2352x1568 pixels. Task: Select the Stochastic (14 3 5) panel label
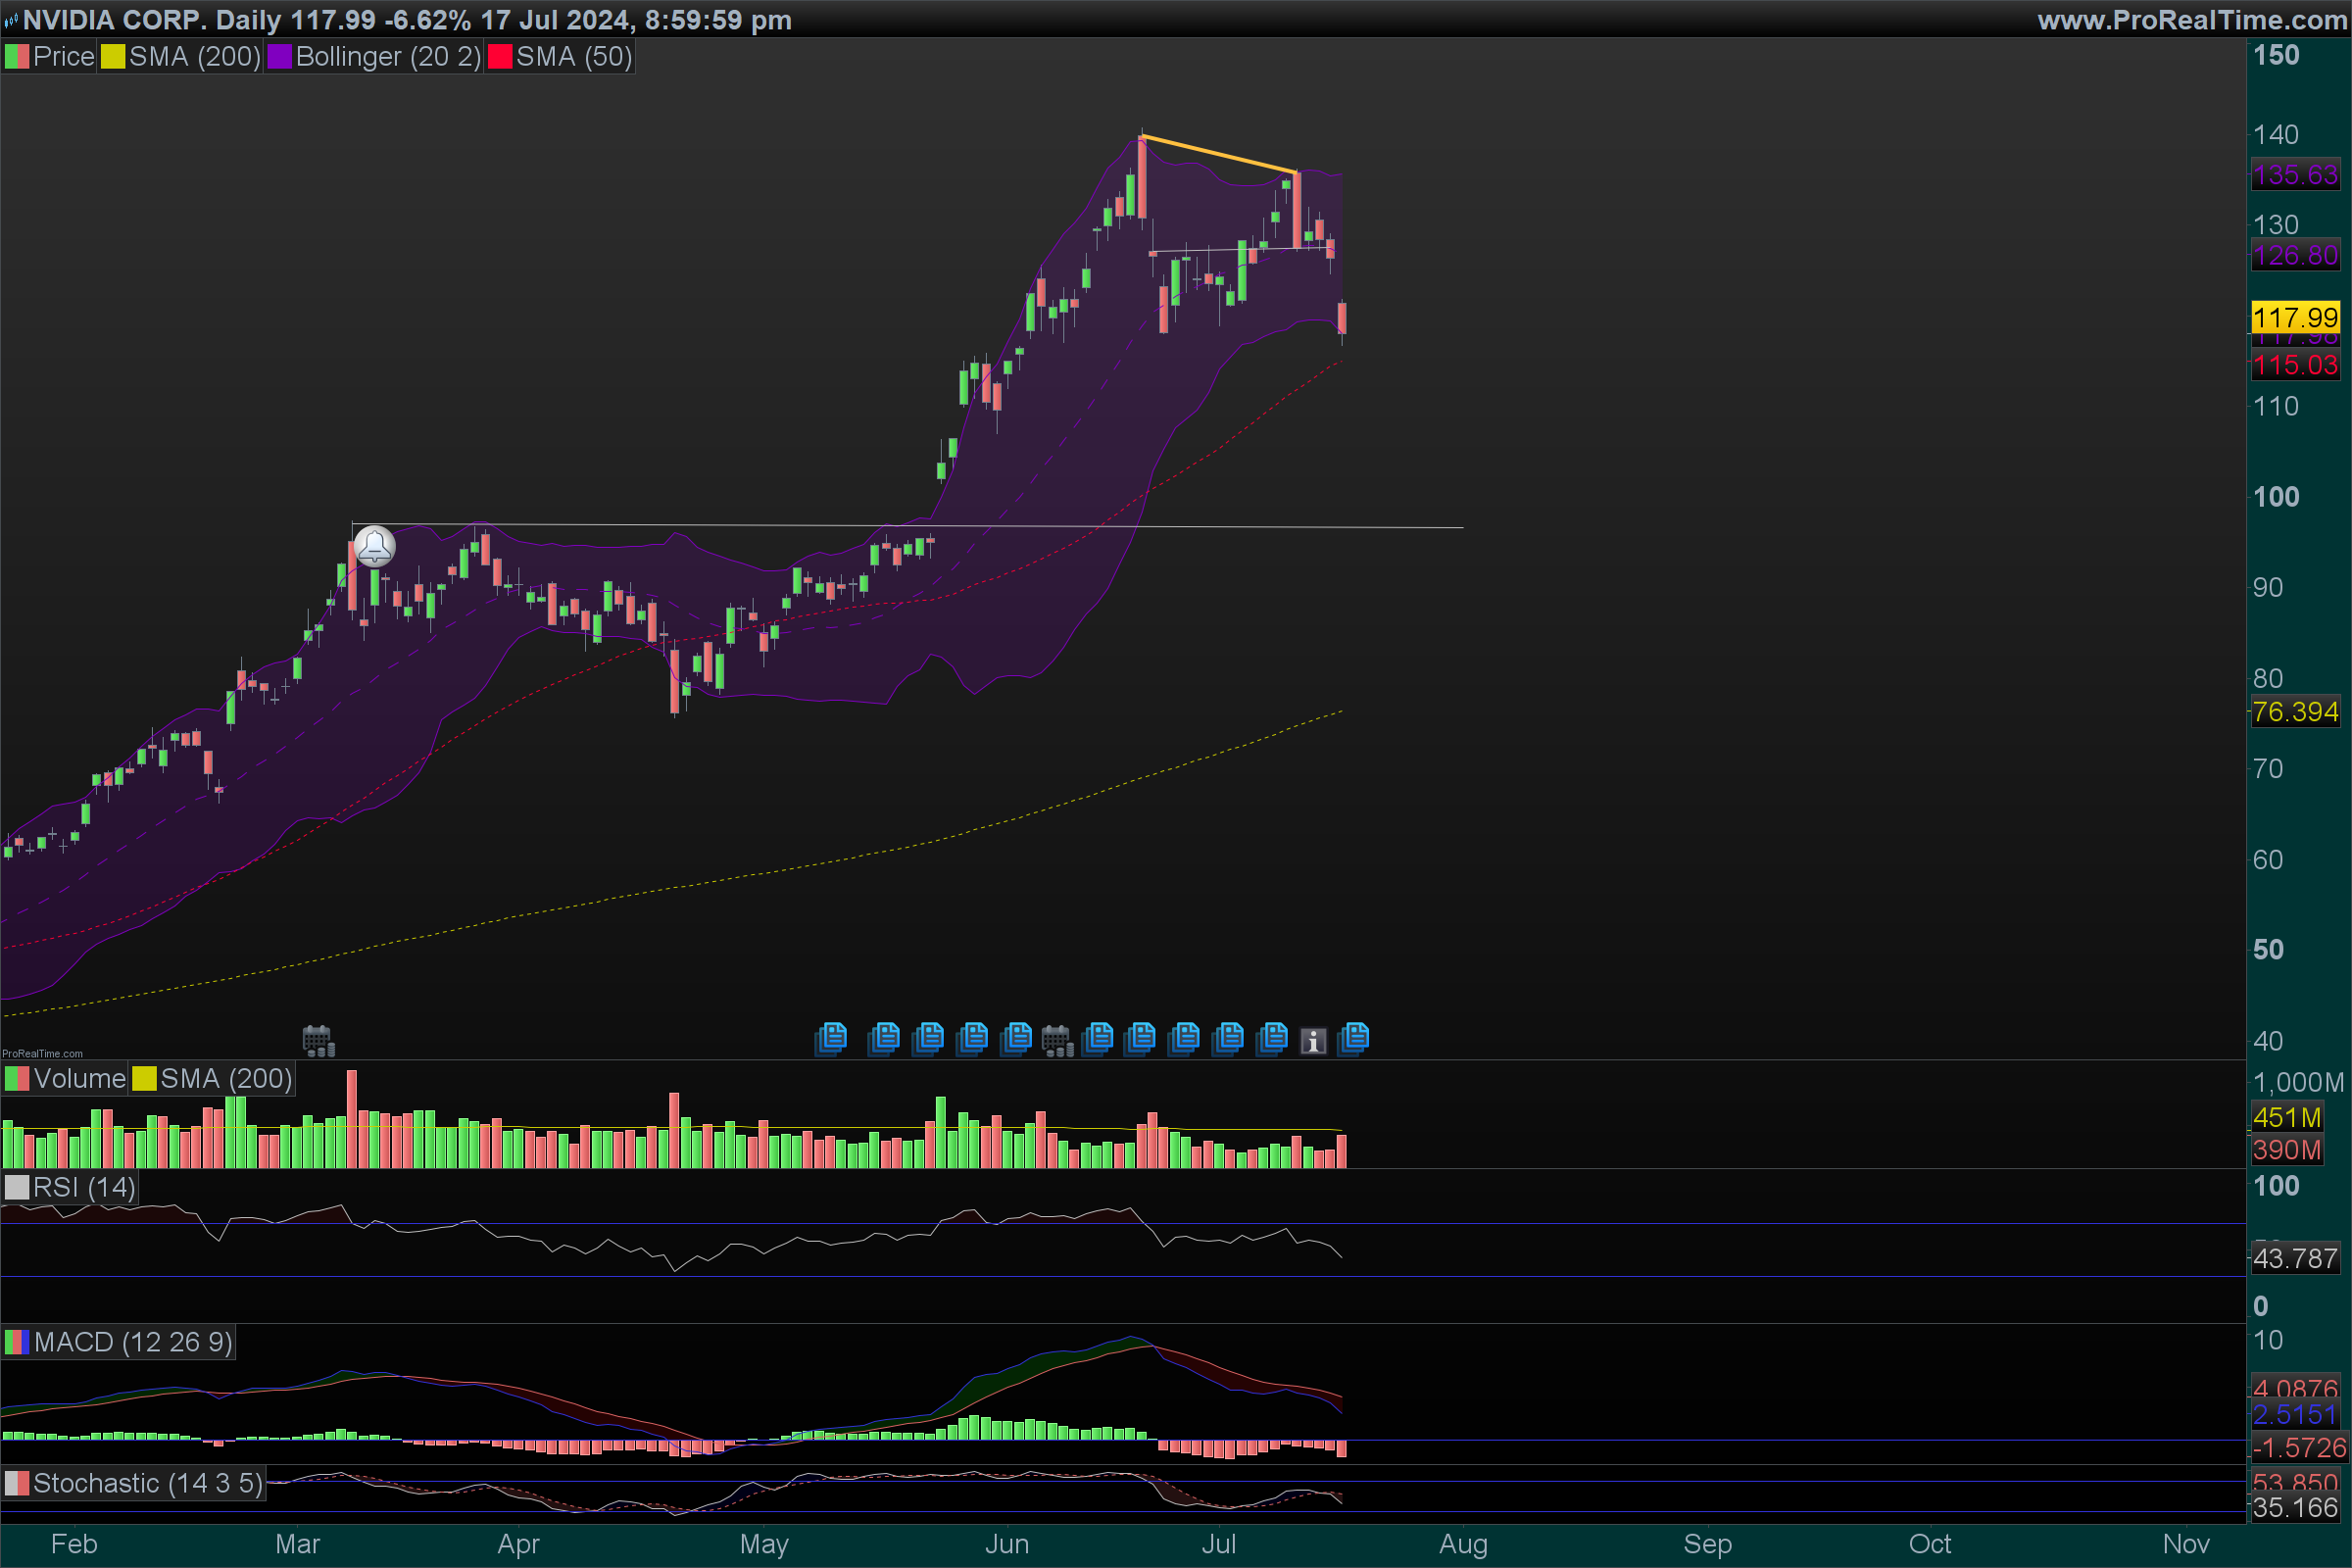pos(147,1483)
